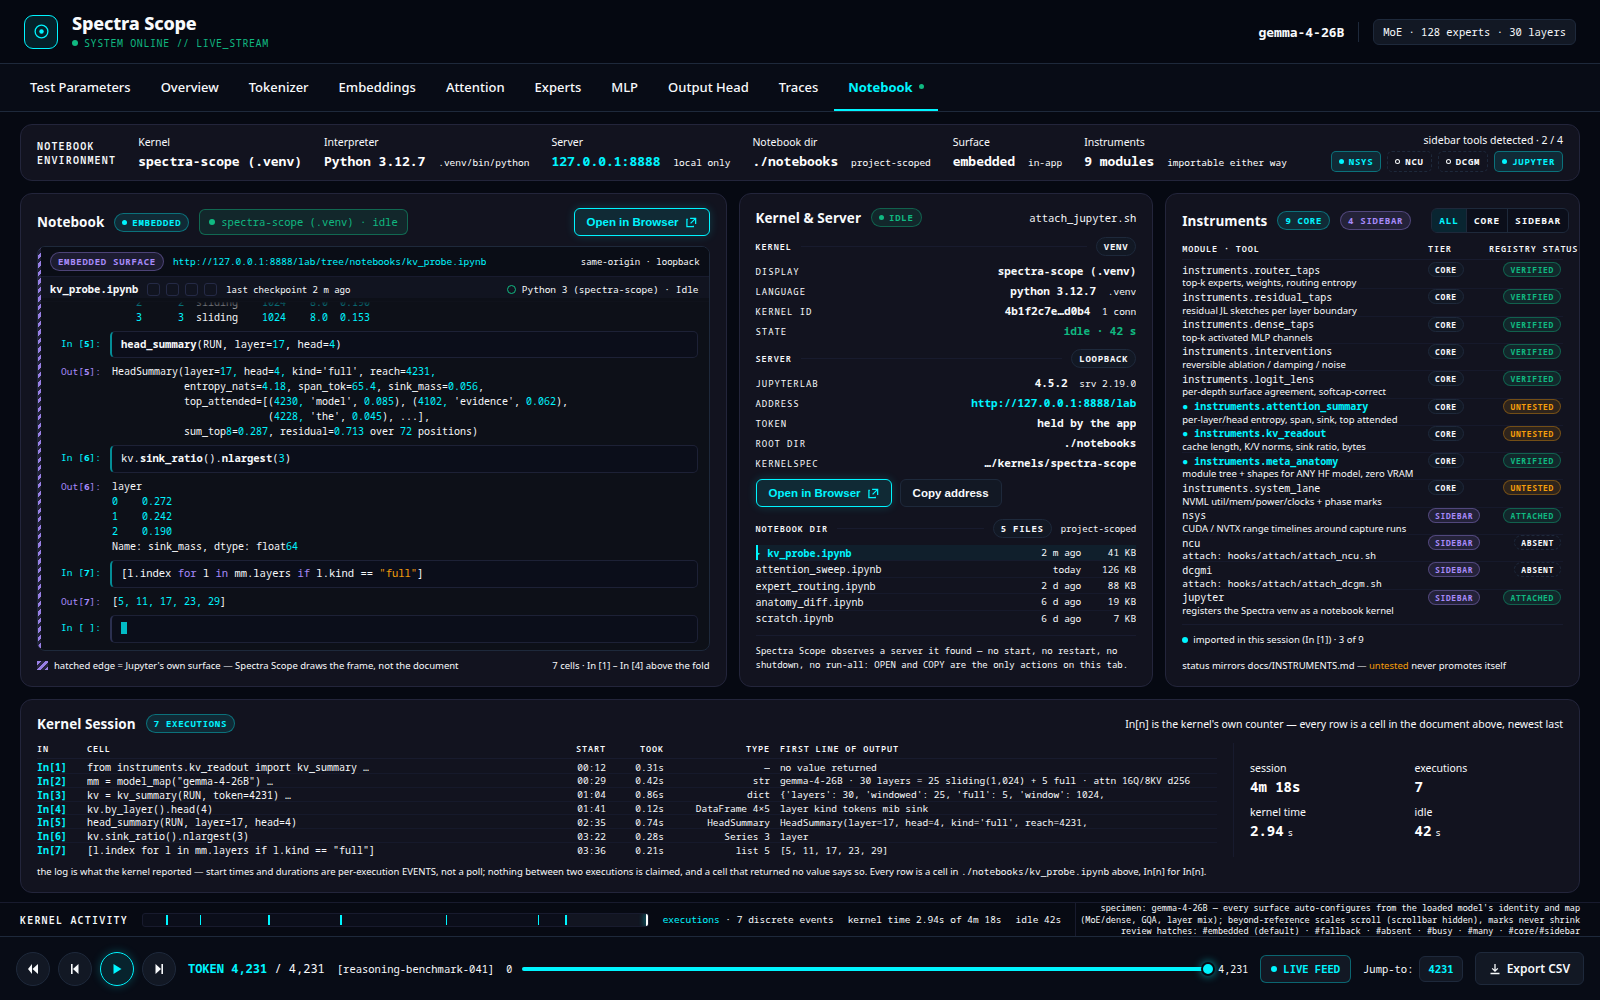Focus the empty In [ ] notebook cell
Image resolution: width=1600 pixels, height=1000 pixels.
(x=404, y=628)
